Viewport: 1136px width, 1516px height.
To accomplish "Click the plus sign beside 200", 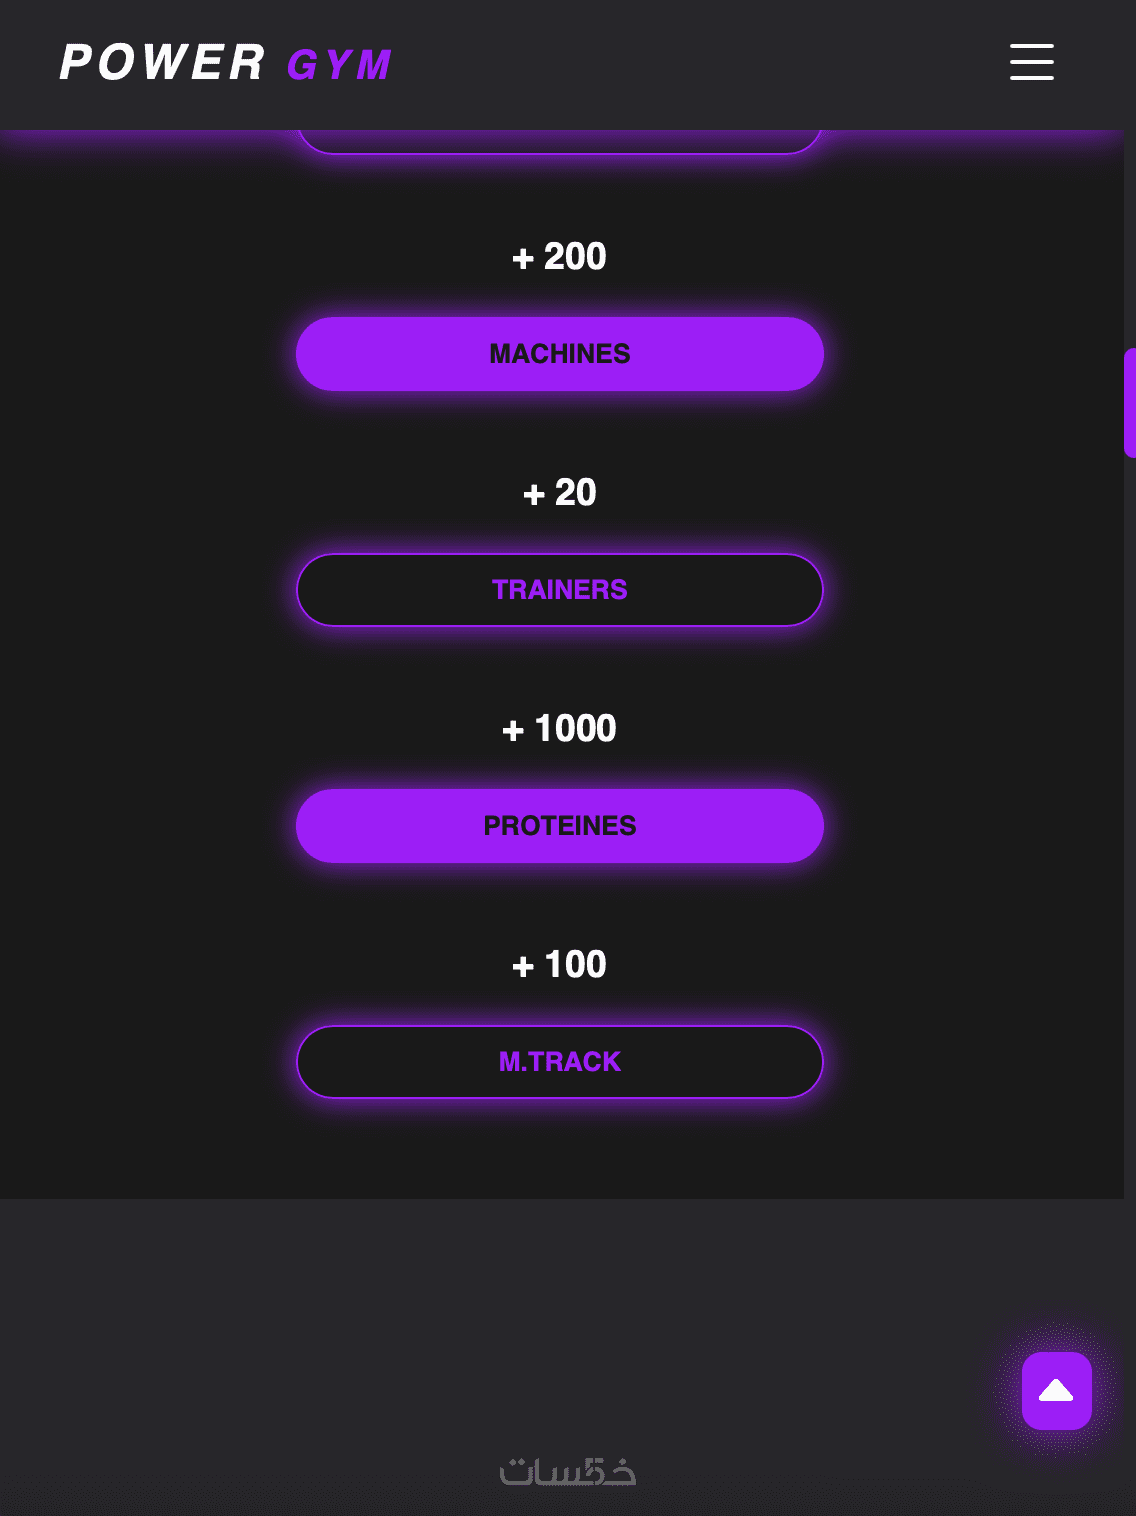I will click(523, 259).
